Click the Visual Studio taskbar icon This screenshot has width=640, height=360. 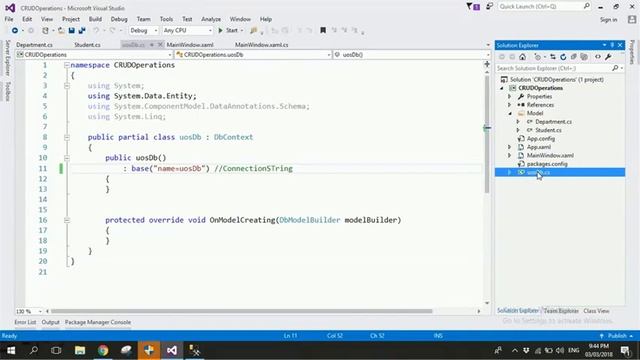point(172,351)
